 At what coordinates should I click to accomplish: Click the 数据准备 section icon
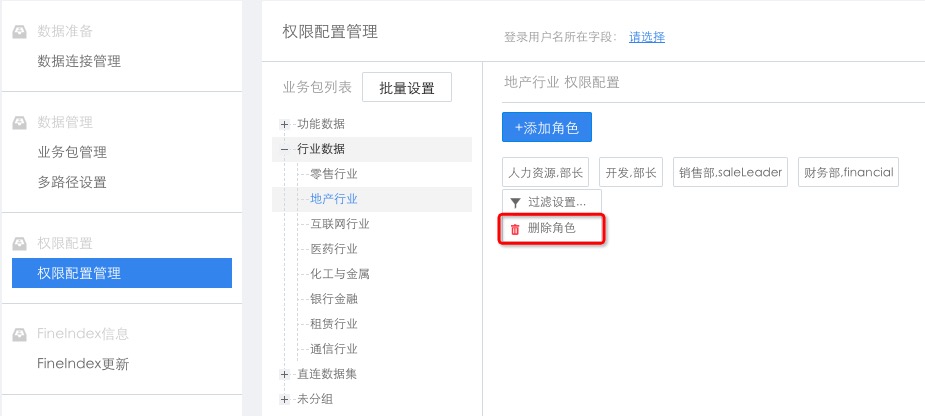click(x=19, y=32)
